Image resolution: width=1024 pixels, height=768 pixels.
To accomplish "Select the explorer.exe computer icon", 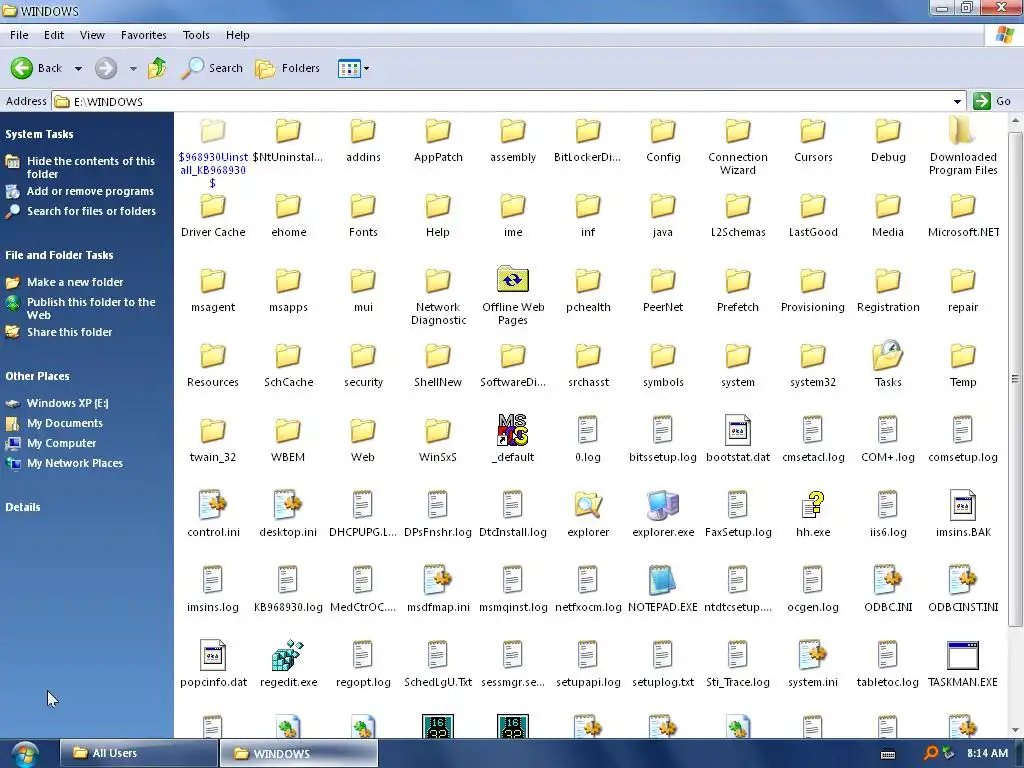I will (x=663, y=505).
